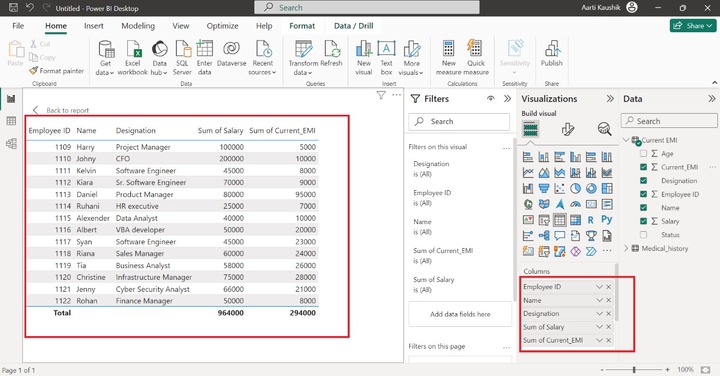Choose the R script visual
This screenshot has height=376, width=720.
pyautogui.click(x=591, y=220)
